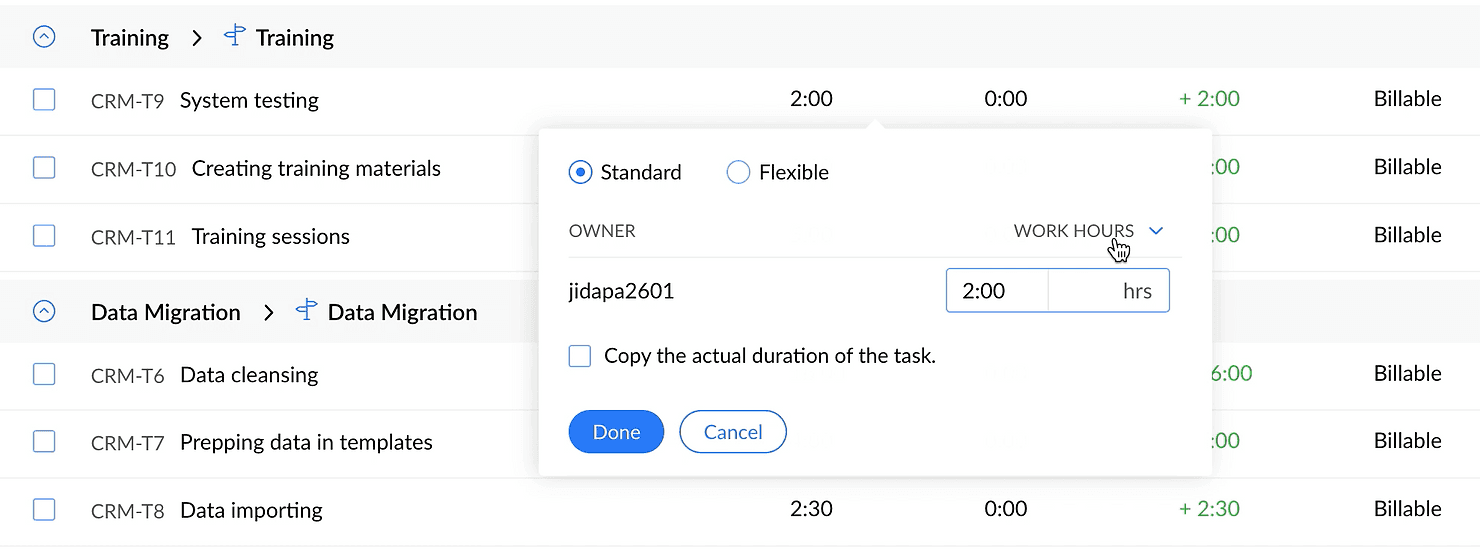Check the Prepping data in templates checkbox
Screen dimensions: 1480x552
tap(44, 442)
